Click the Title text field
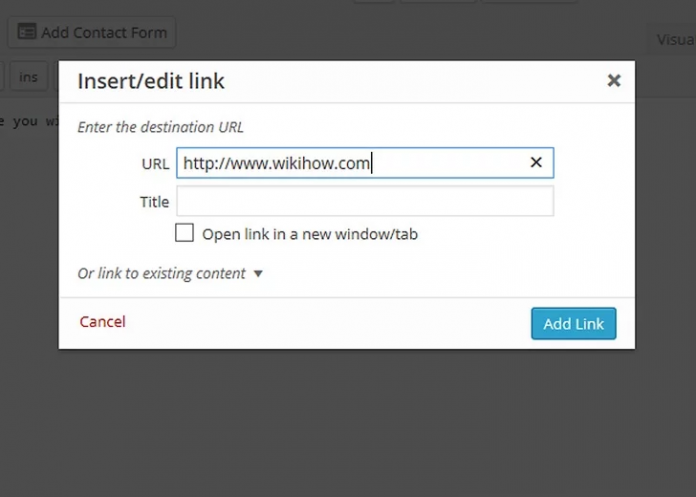696x497 pixels. (x=364, y=201)
